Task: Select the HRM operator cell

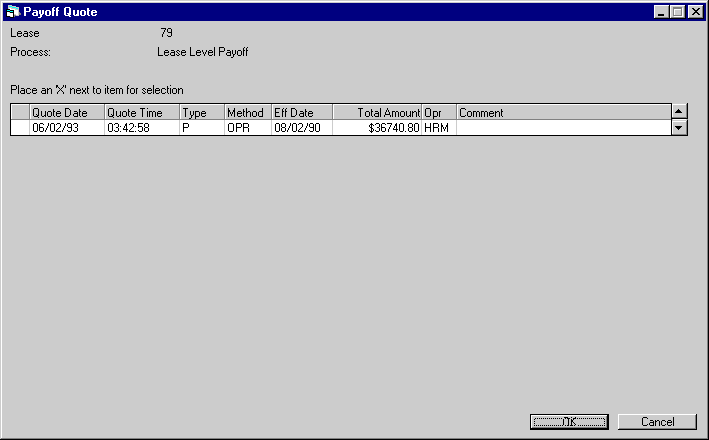Action: point(439,128)
